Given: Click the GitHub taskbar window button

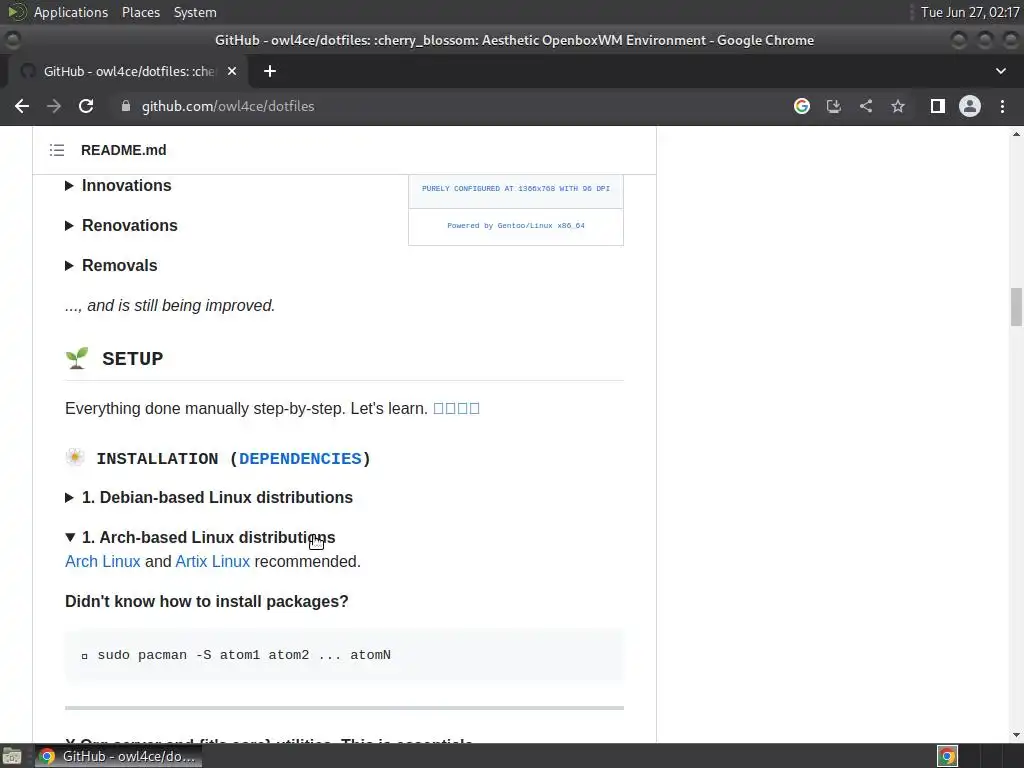Looking at the screenshot, I should (118, 756).
